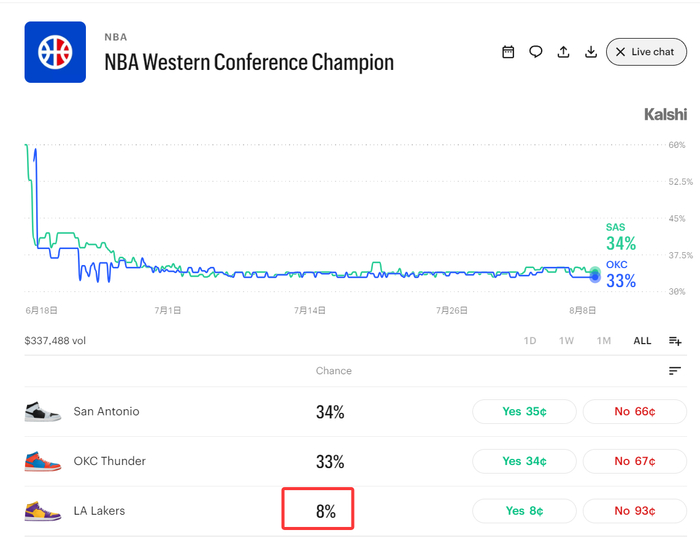Buy No 66¢ for San Antonio

coord(635,411)
